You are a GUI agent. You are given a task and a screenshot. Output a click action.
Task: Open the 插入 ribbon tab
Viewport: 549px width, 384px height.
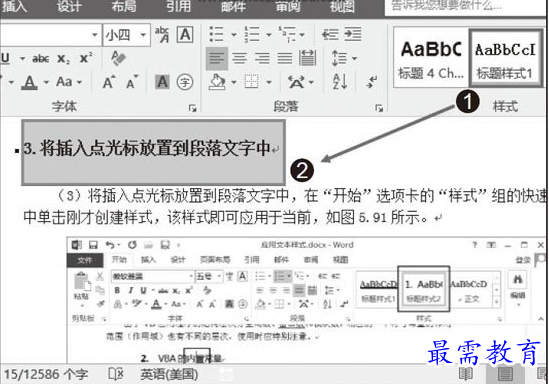point(14,6)
